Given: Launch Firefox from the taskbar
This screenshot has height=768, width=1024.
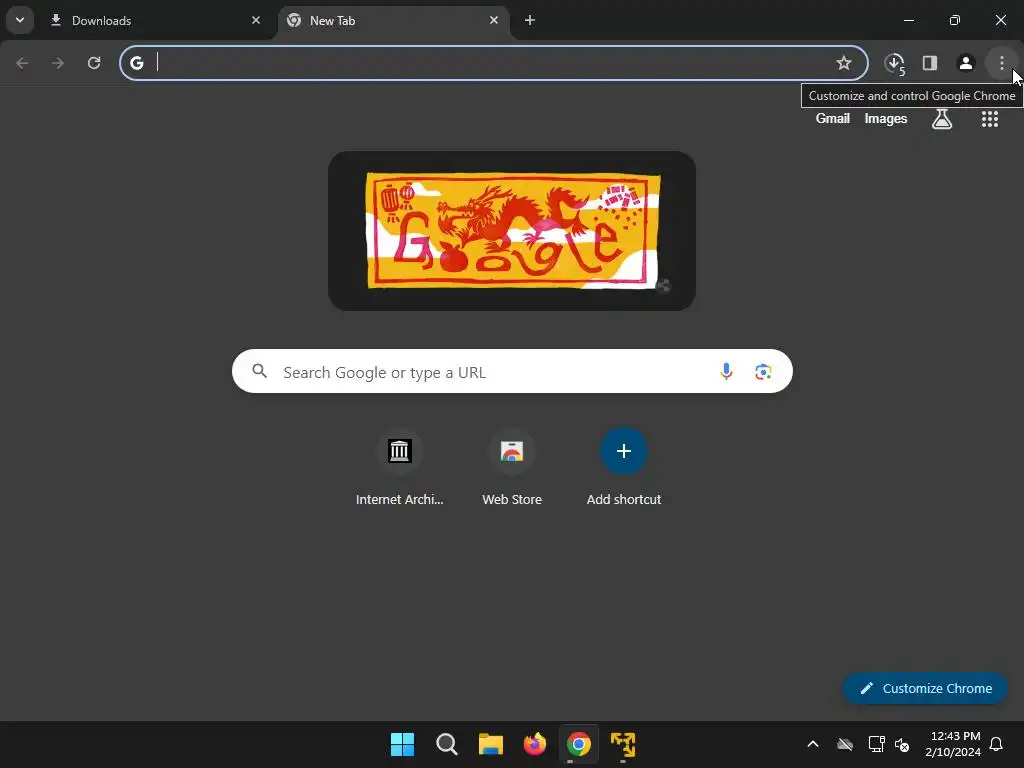Looking at the screenshot, I should tap(535, 744).
